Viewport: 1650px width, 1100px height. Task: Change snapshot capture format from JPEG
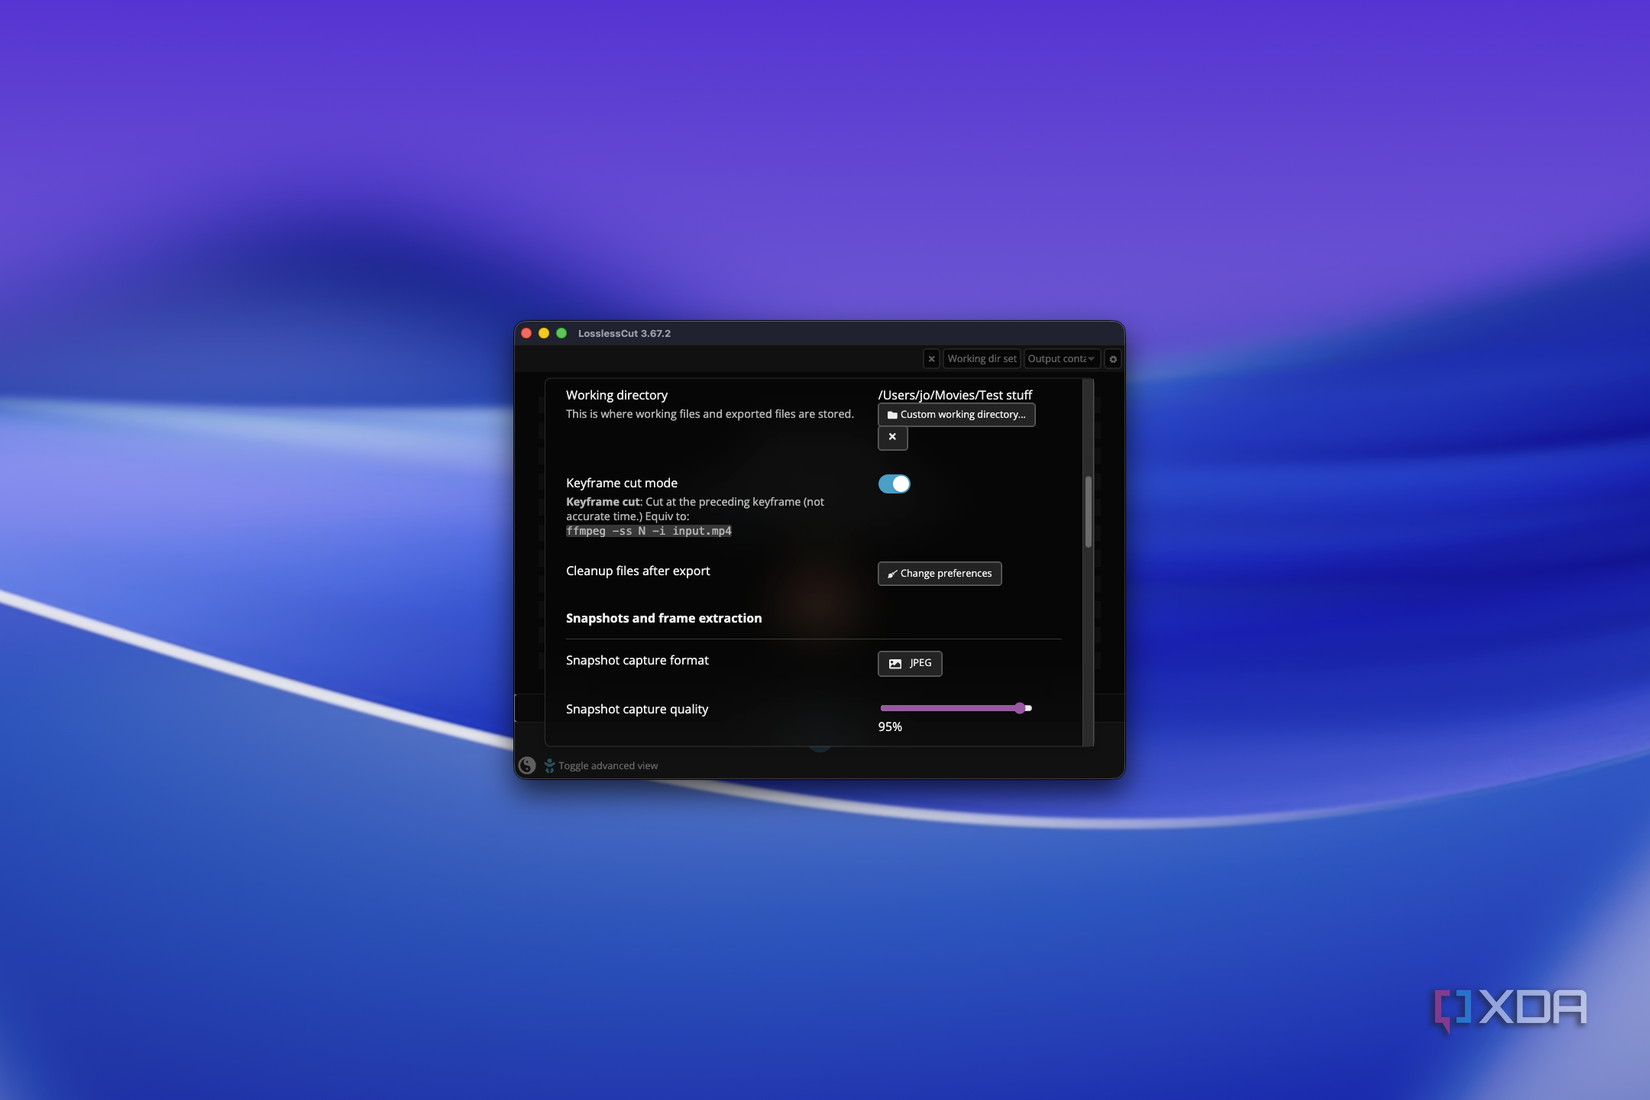[910, 663]
